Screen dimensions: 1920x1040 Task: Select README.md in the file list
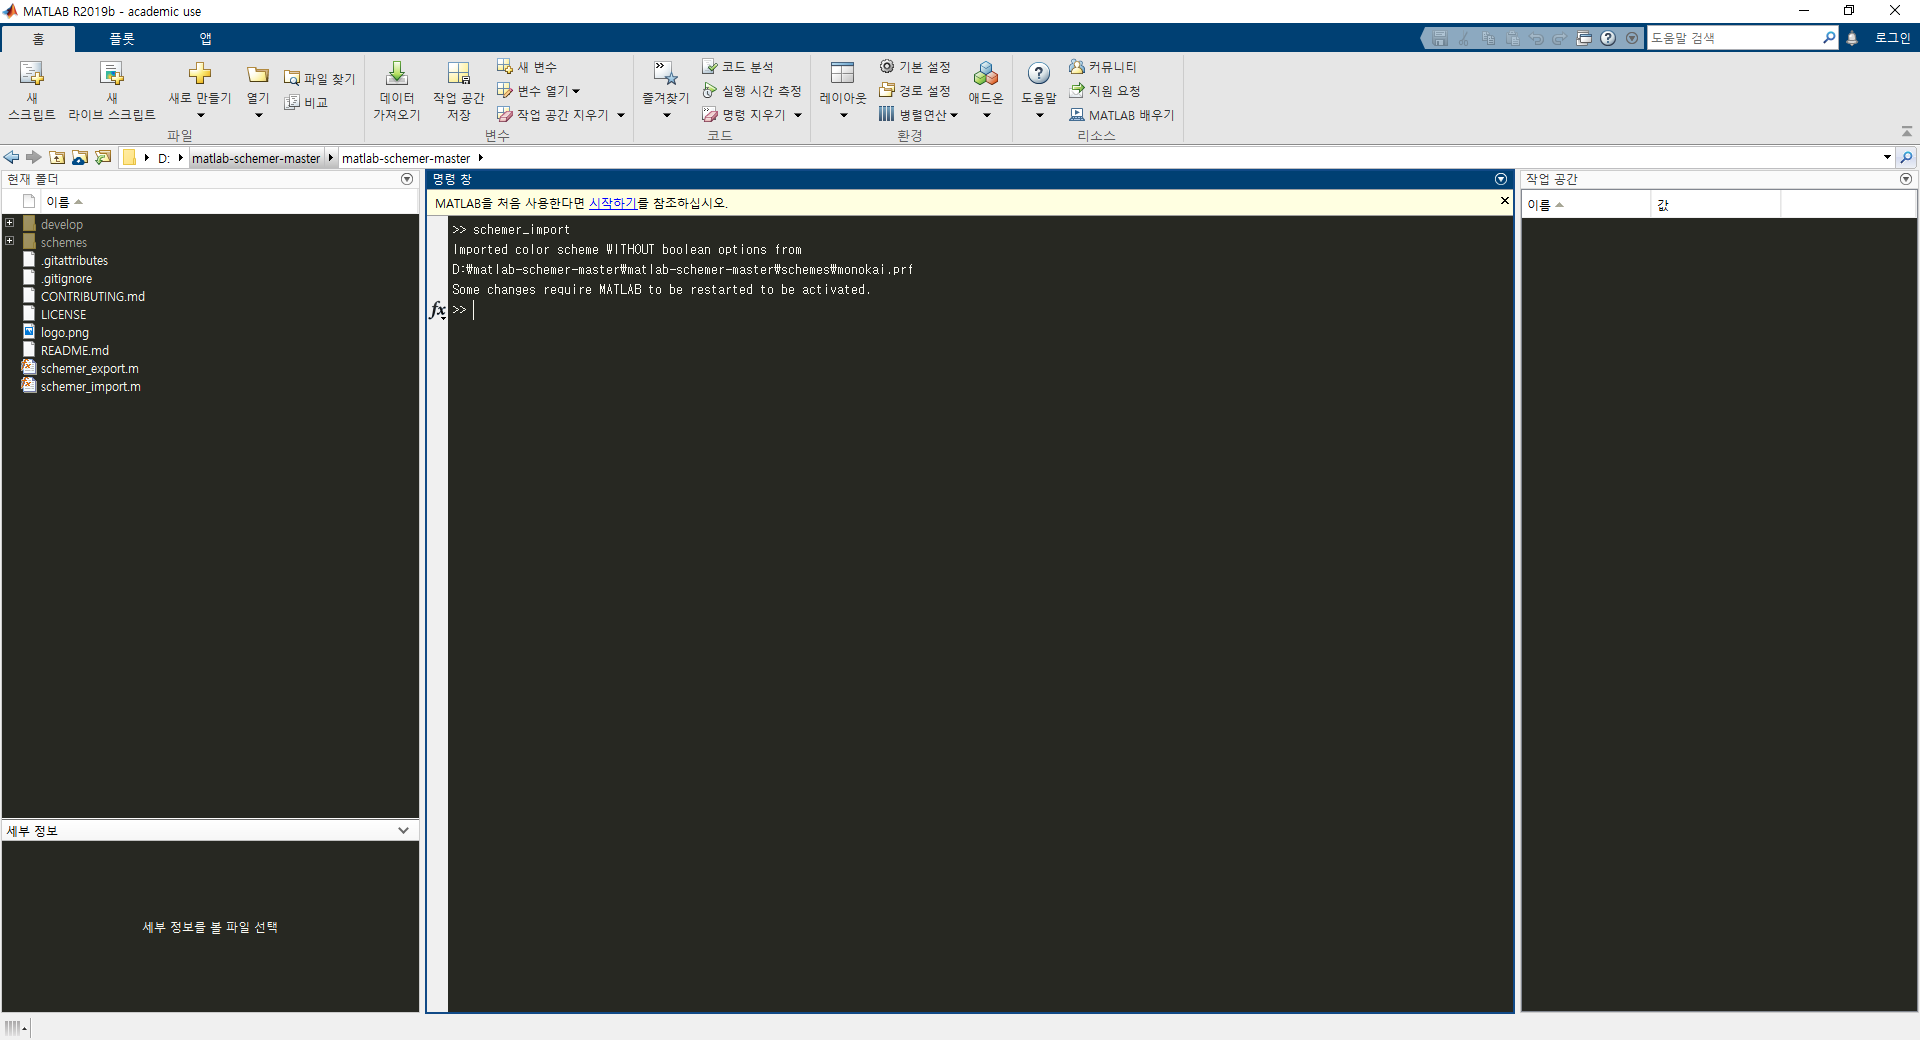click(74, 350)
